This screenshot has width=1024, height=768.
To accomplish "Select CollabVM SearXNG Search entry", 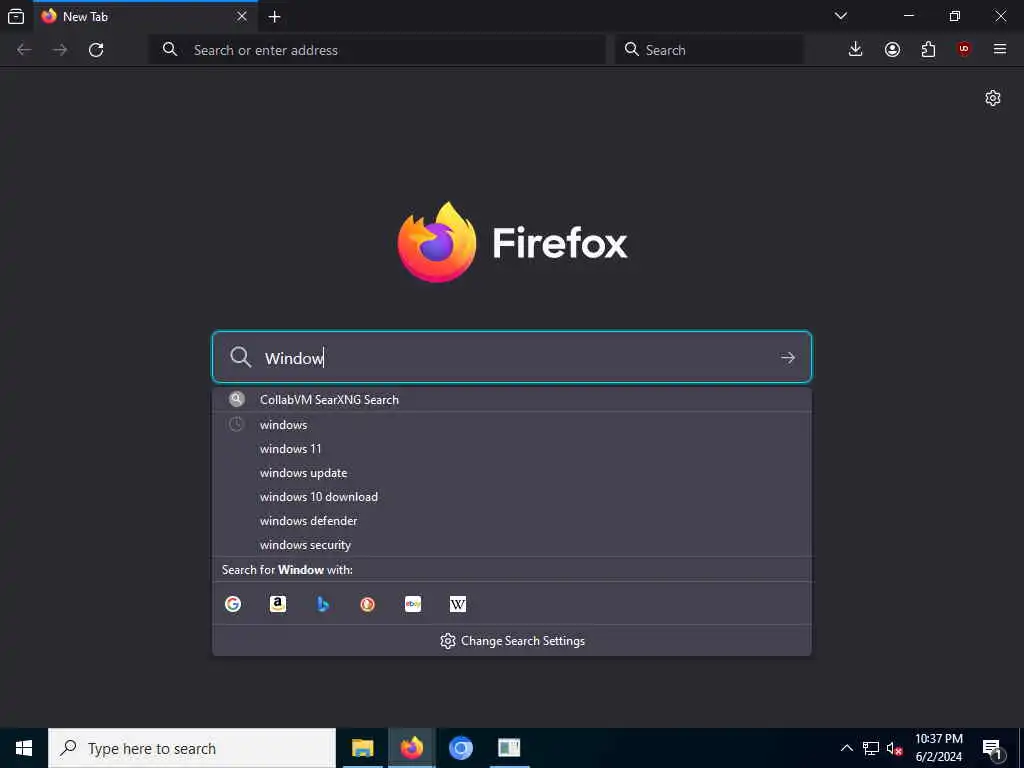I will [512, 400].
